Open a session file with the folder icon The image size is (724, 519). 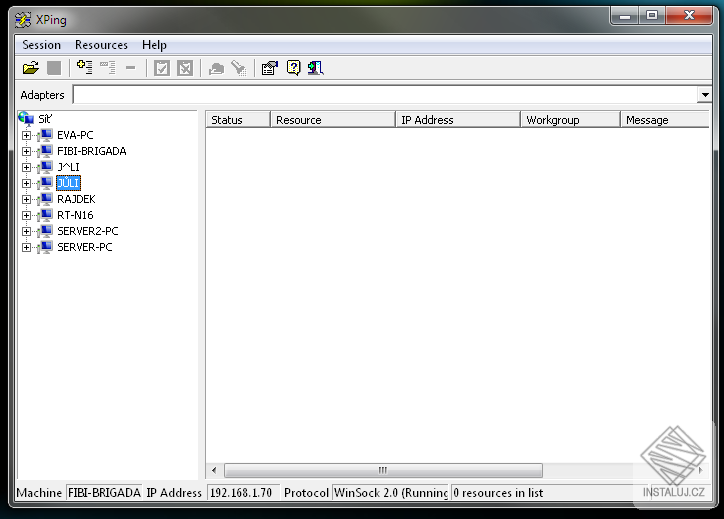click(31, 68)
